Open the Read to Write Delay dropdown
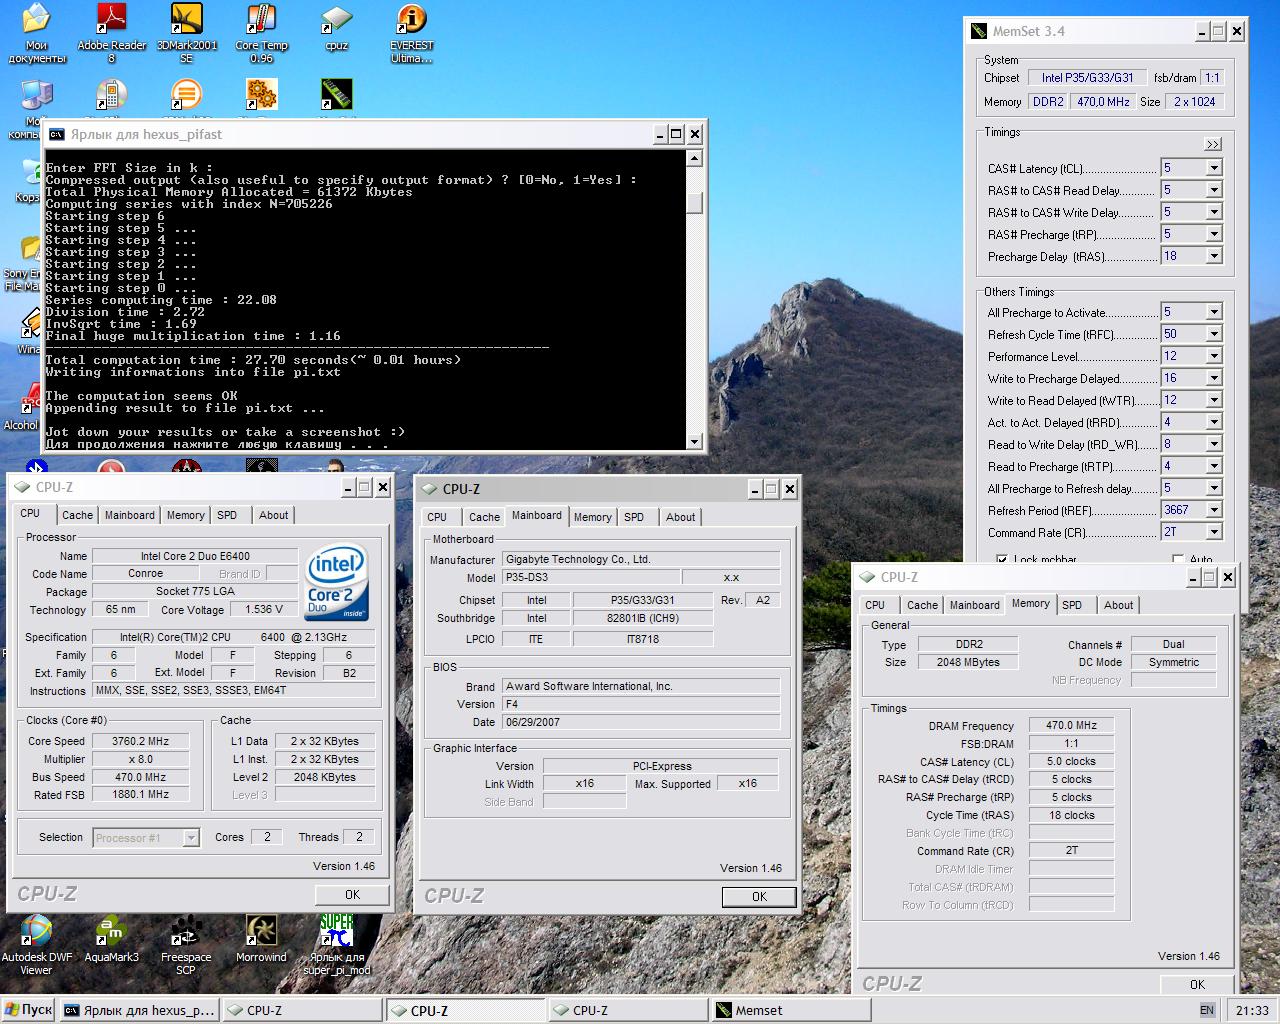 1213,444
